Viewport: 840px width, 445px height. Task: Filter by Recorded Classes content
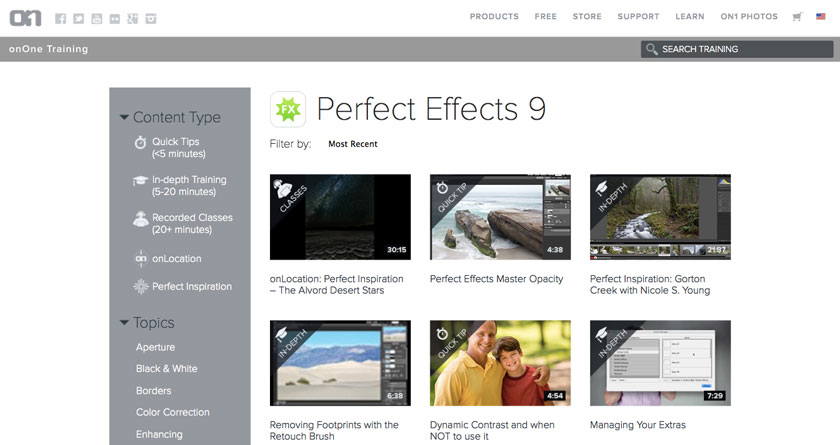[192, 224]
